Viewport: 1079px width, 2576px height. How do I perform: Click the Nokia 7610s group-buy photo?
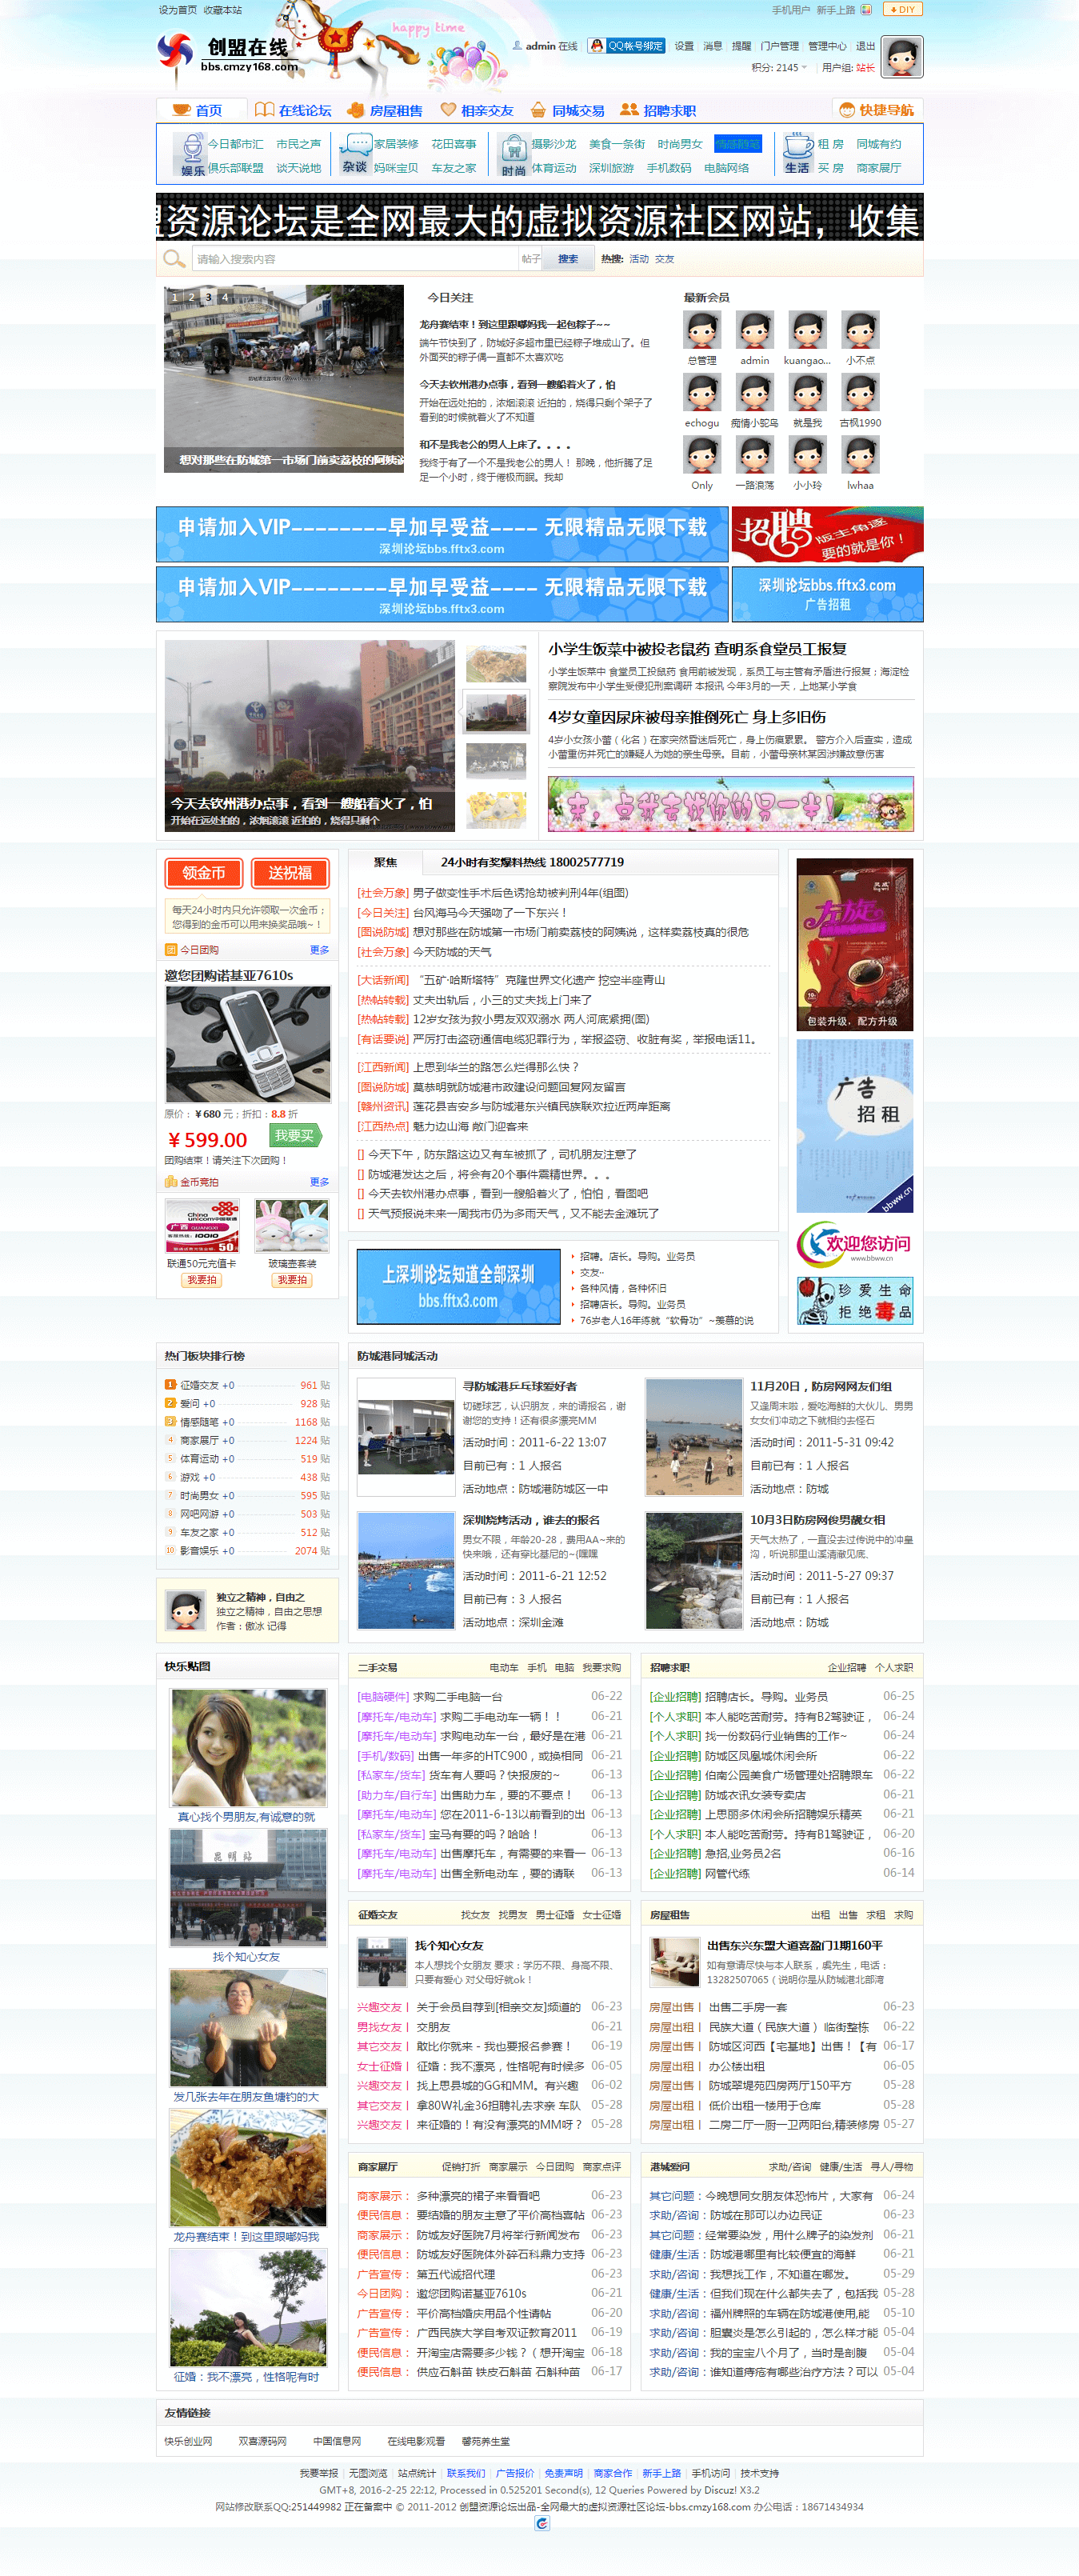pyautogui.click(x=247, y=1044)
